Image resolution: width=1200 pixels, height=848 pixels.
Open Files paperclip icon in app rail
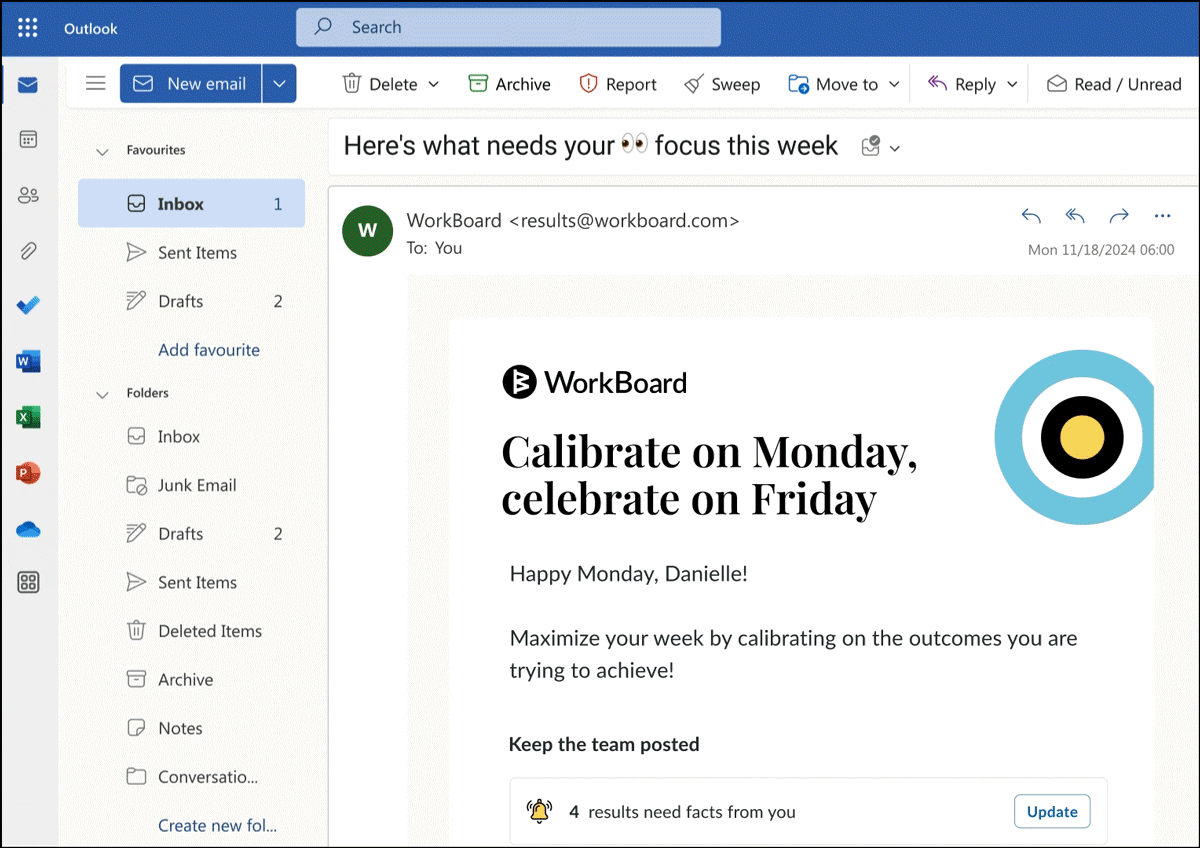click(28, 251)
